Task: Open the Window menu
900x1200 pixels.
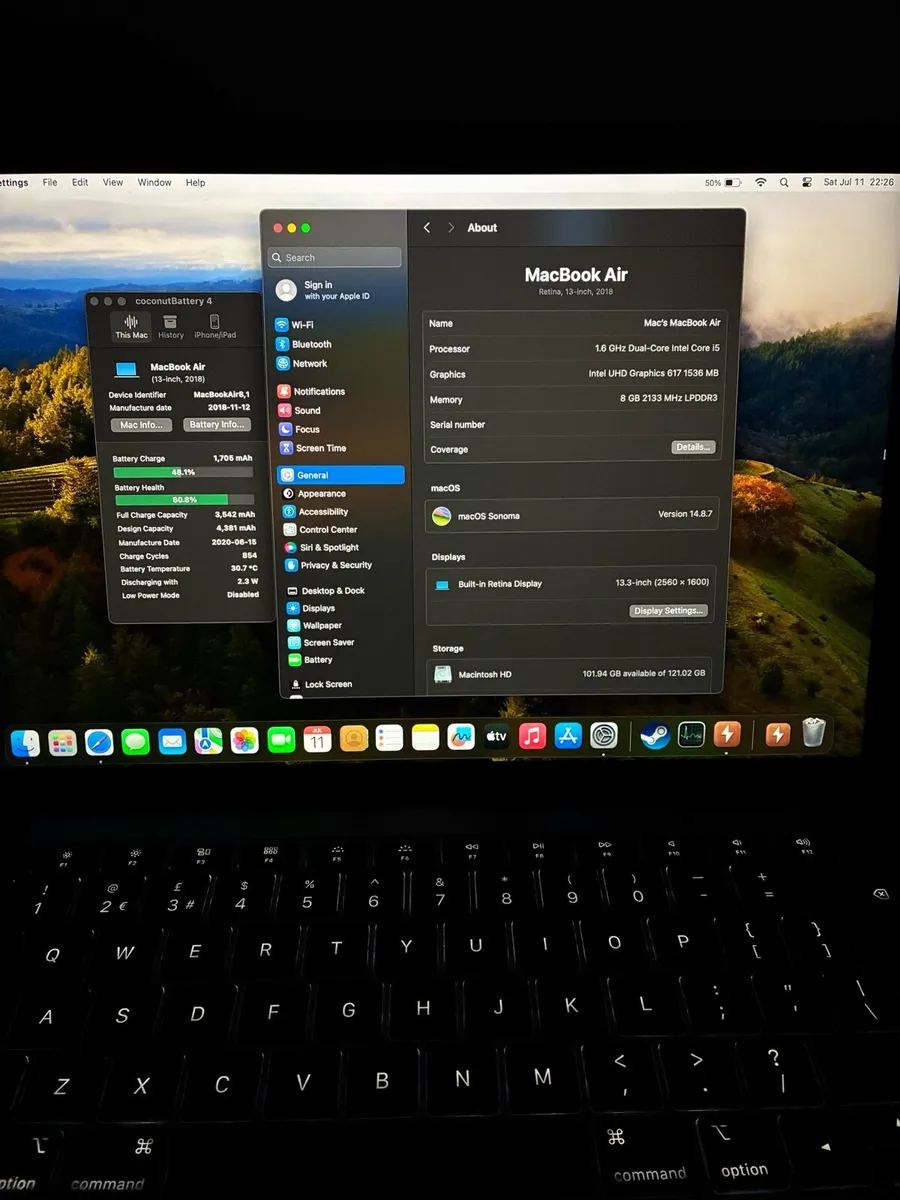Action: [x=154, y=183]
